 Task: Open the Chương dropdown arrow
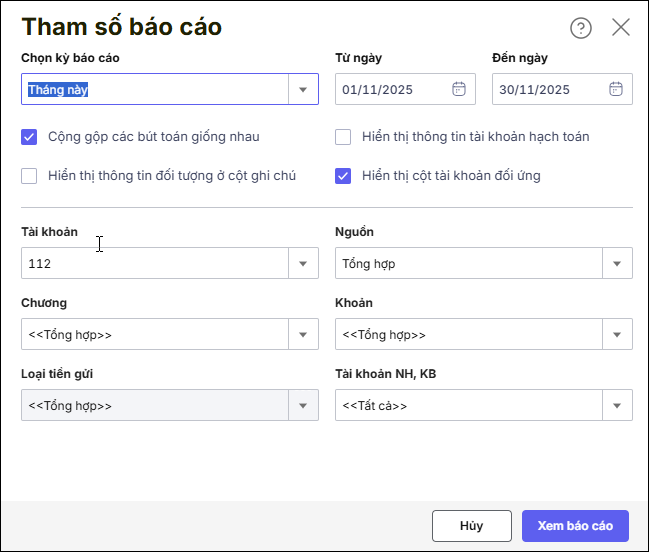pos(303,334)
